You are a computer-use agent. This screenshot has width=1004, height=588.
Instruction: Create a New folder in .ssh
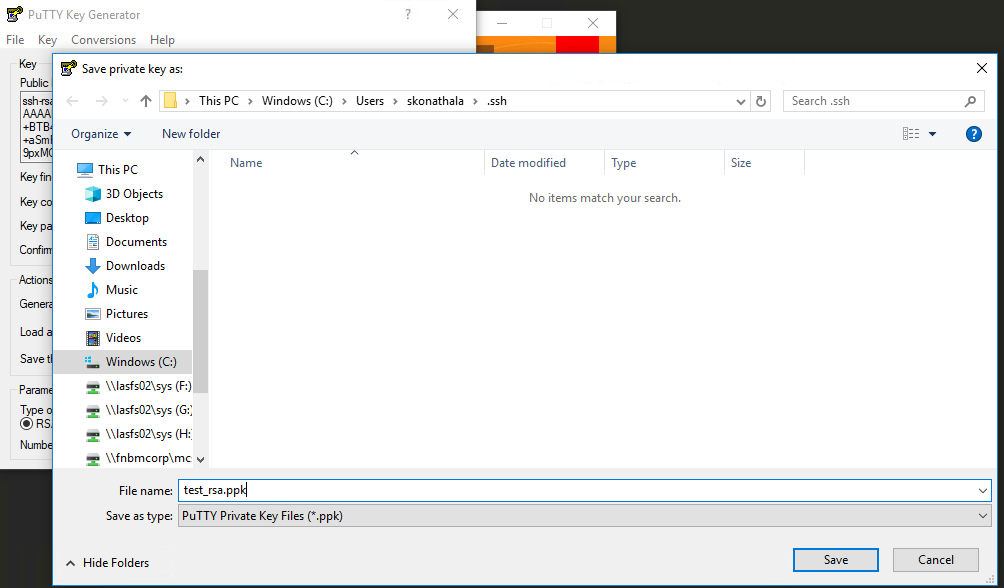190,133
